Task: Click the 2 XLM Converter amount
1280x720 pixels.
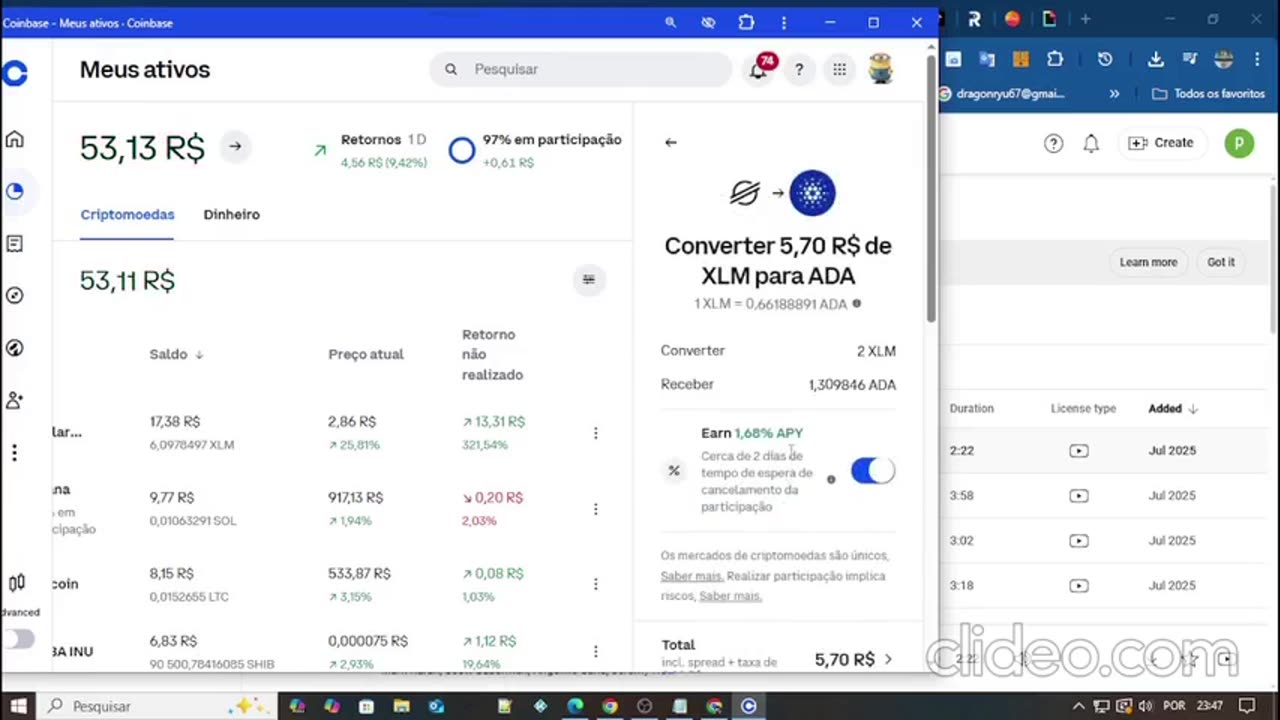Action: point(876,351)
